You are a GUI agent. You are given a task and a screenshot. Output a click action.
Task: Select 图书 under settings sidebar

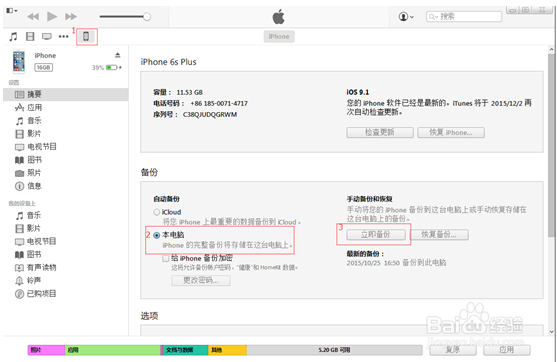[x=65, y=160]
